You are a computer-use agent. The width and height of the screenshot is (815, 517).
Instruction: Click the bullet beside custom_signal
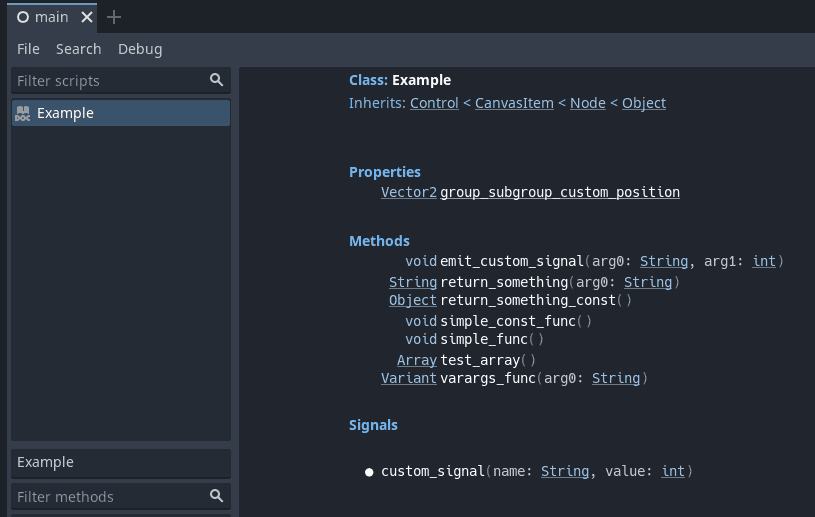(x=369, y=472)
